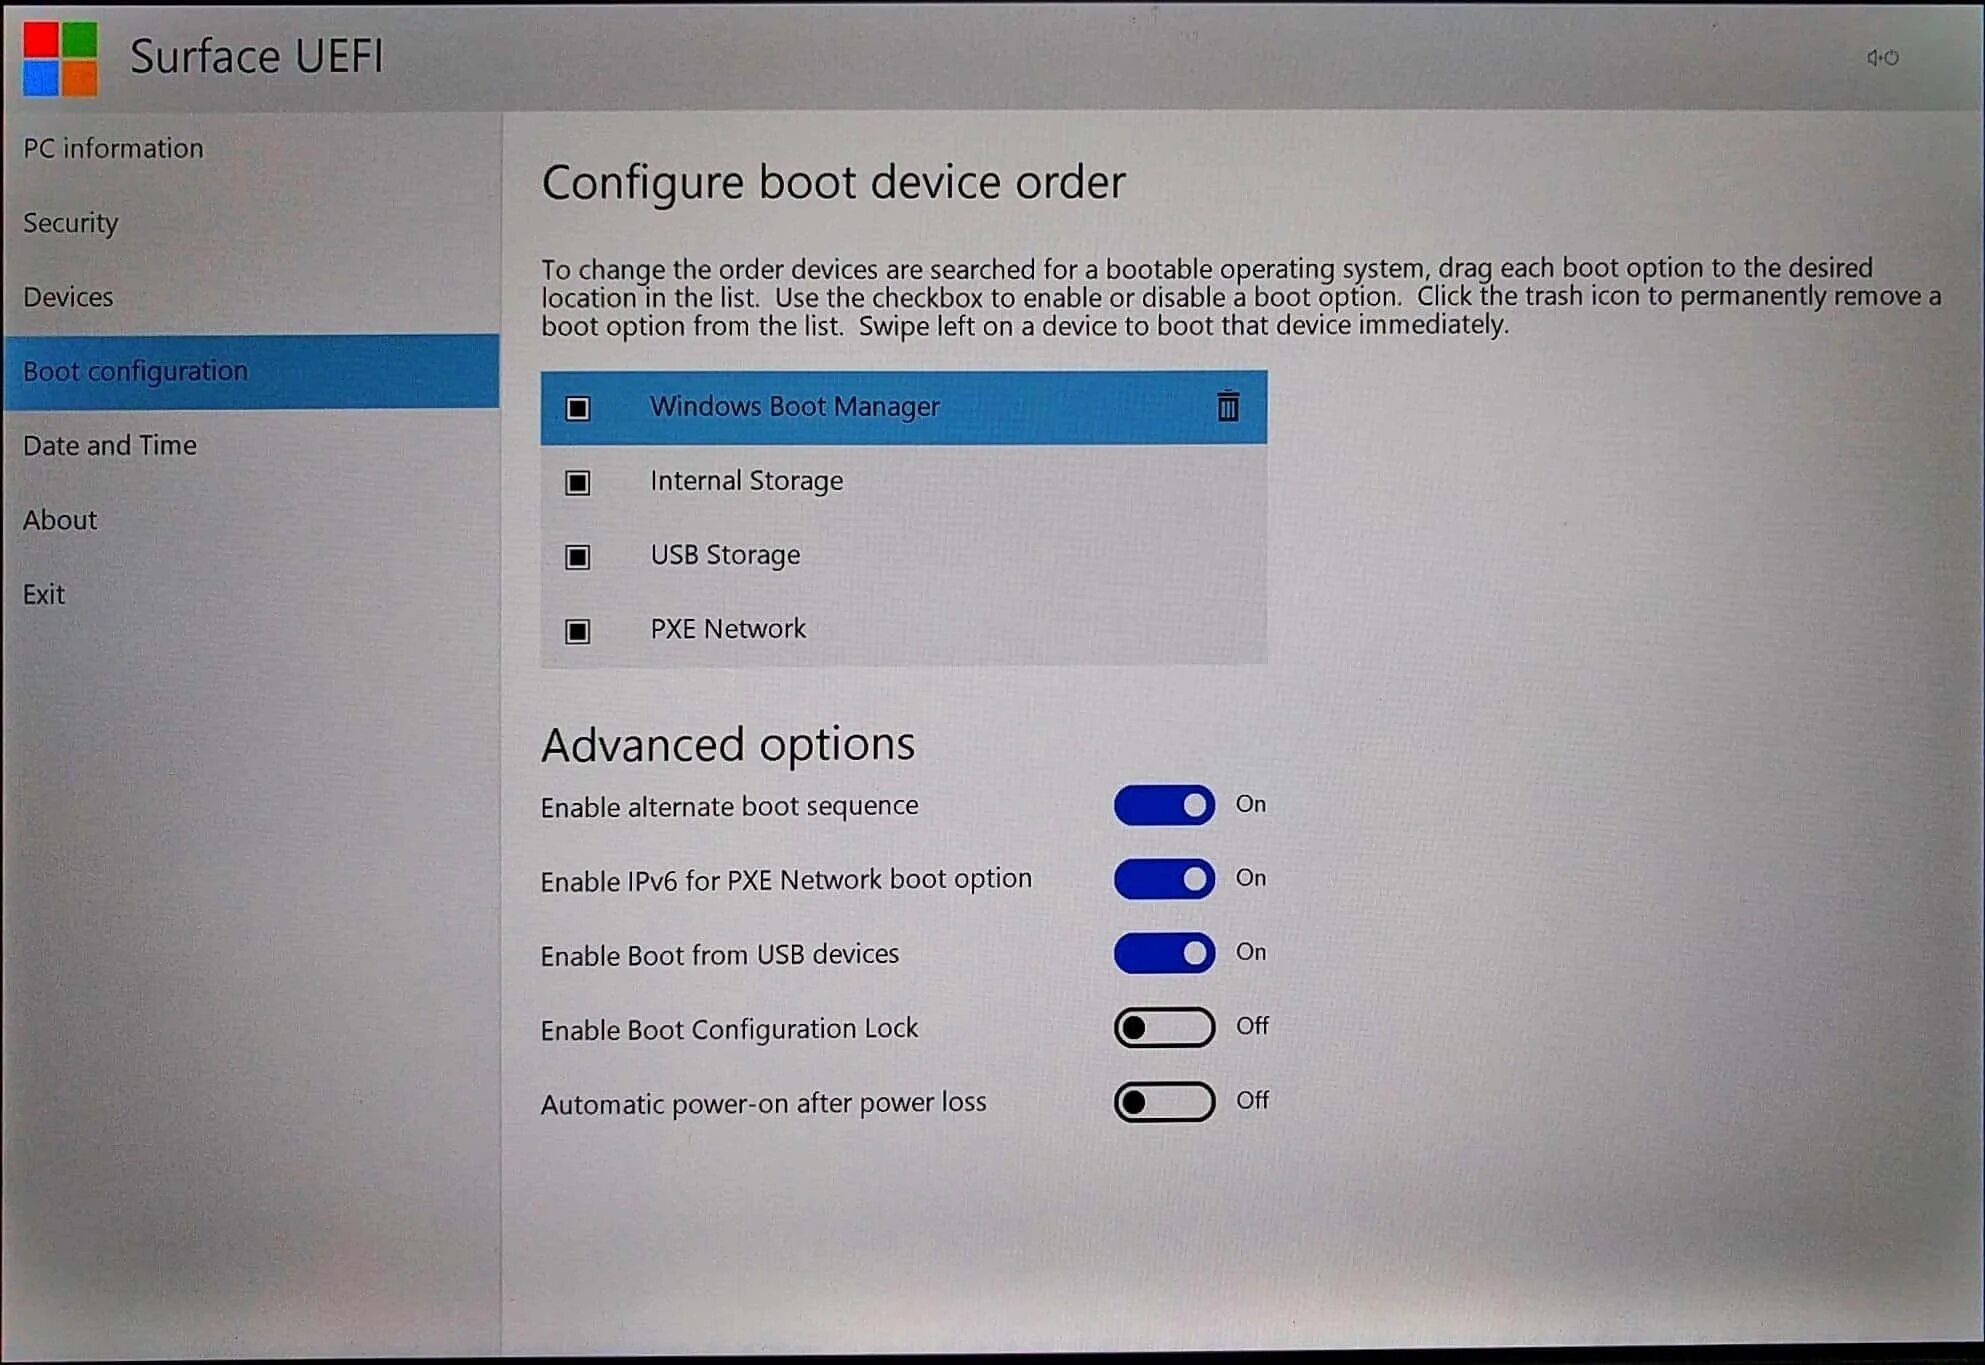Click the Windows Boot Manager trash icon
Image resolution: width=1985 pixels, height=1365 pixels.
tap(1225, 404)
